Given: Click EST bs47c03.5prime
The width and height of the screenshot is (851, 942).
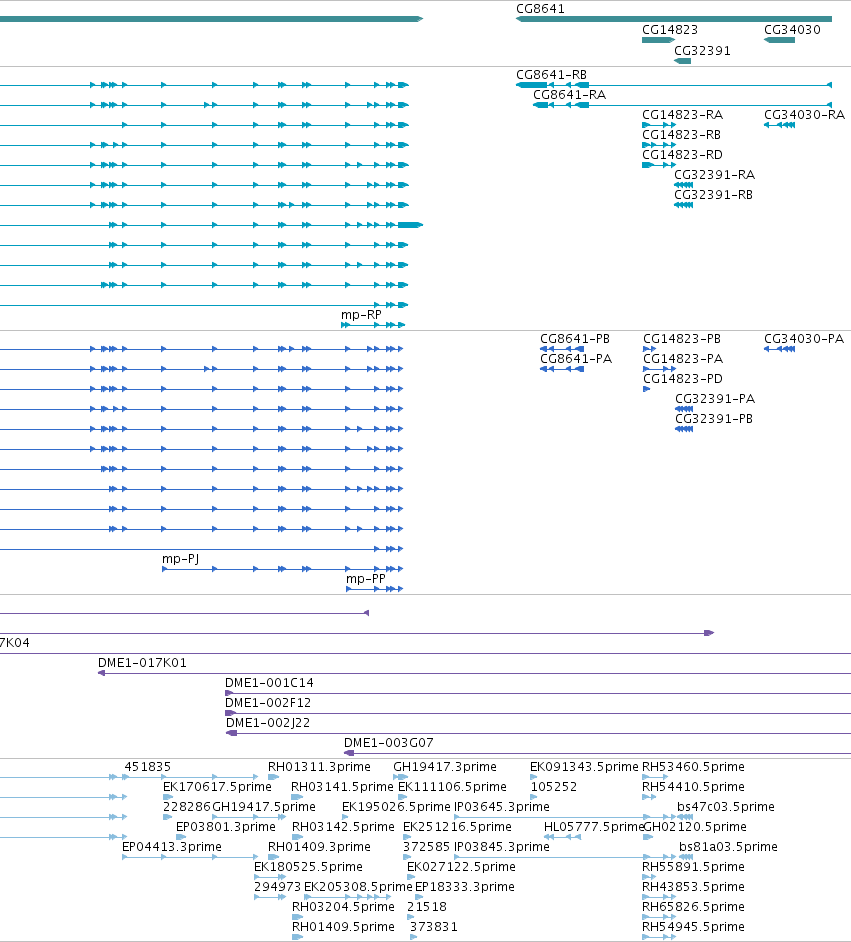Looking at the screenshot, I should pyautogui.click(x=725, y=807).
